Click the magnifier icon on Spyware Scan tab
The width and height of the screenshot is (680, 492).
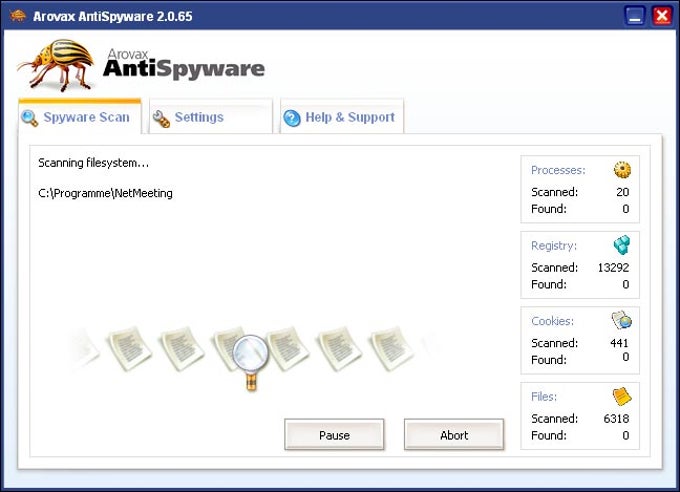click(29, 118)
